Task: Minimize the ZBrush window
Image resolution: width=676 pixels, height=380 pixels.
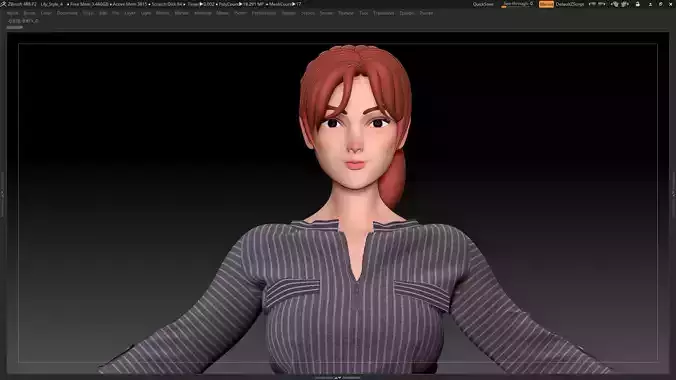Action: 650,4
